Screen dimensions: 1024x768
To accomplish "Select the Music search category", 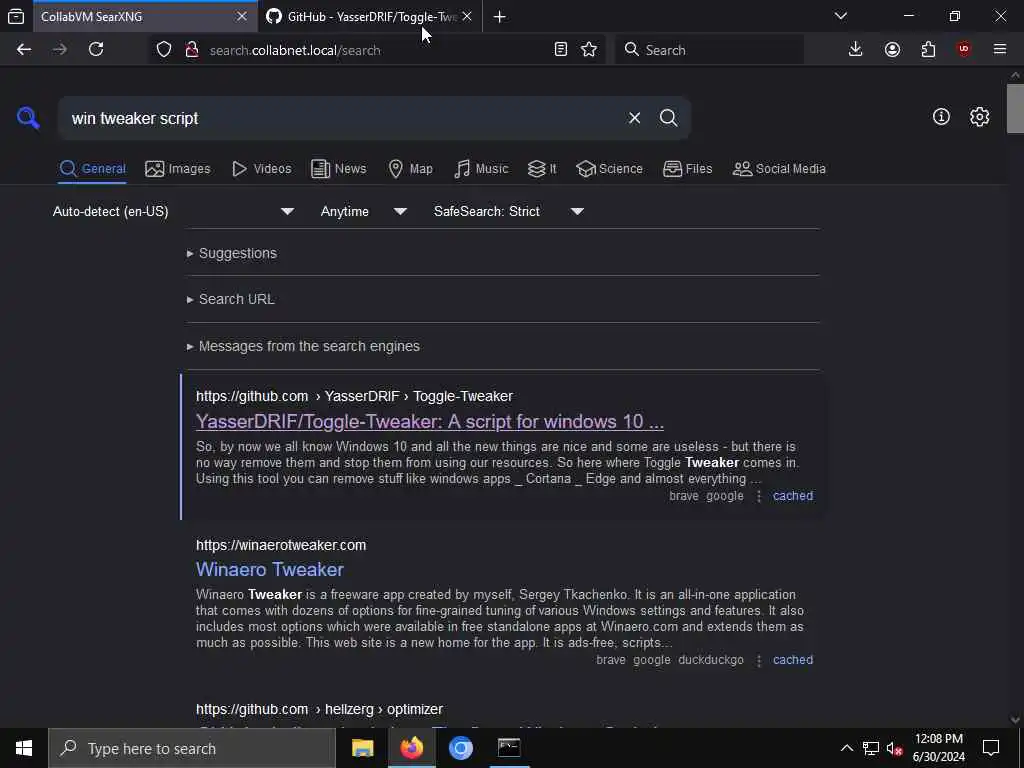I will 481,168.
